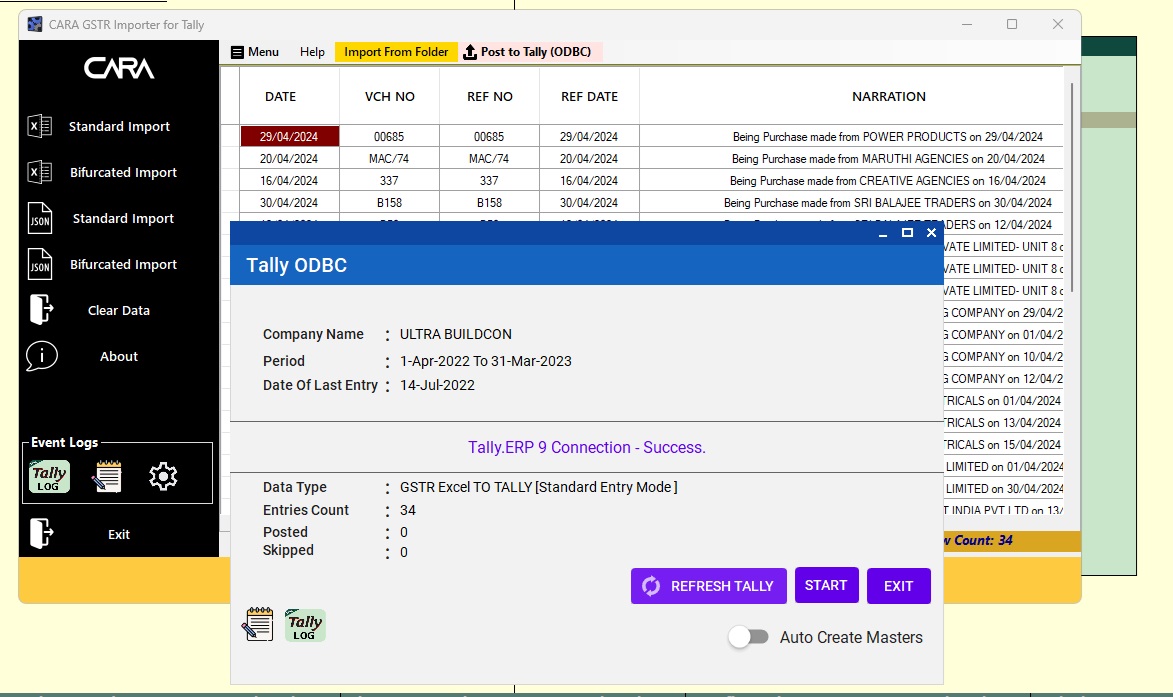Click the purple EXIT button in dialog
1173x697 pixels.
pyautogui.click(x=898, y=586)
